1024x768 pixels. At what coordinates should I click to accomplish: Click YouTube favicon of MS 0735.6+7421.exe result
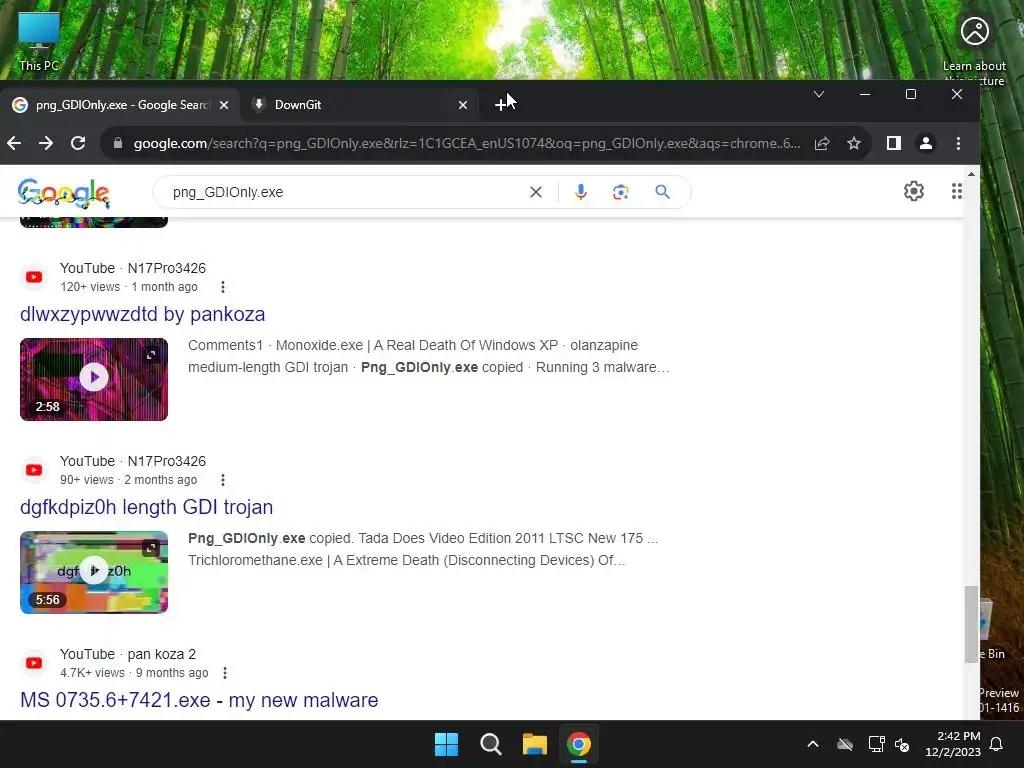34,663
